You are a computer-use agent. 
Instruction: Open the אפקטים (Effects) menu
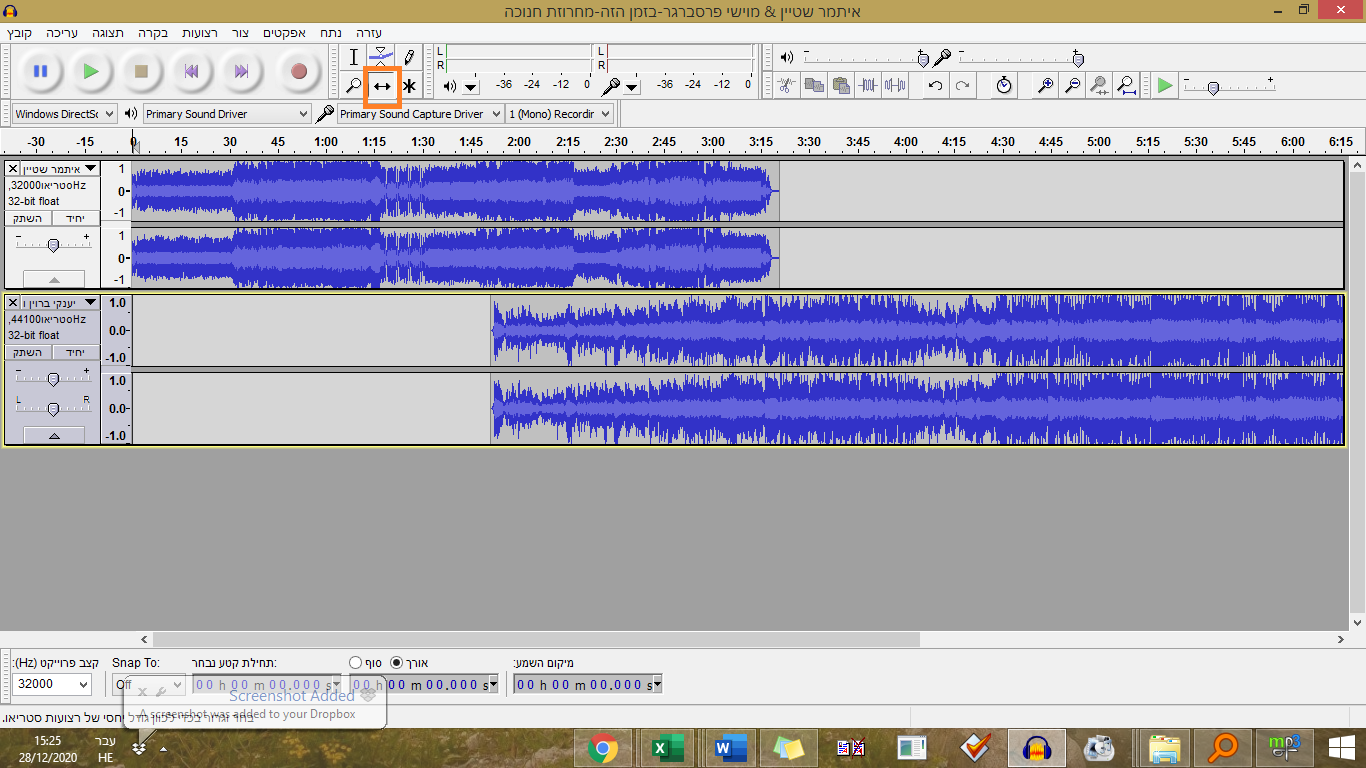(x=284, y=33)
